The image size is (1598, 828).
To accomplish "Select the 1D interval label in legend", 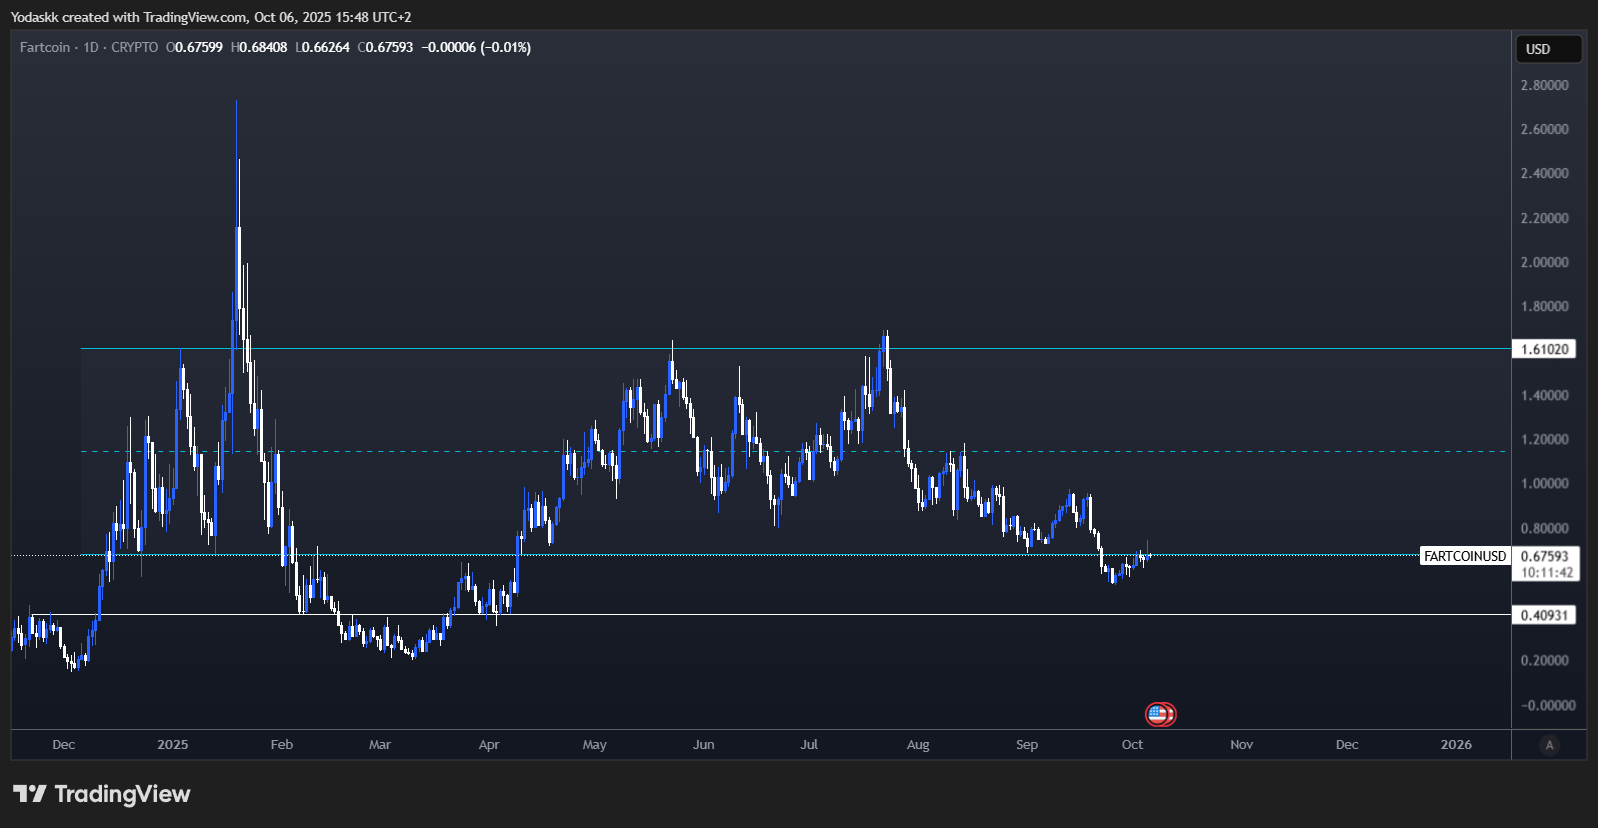I will point(91,47).
